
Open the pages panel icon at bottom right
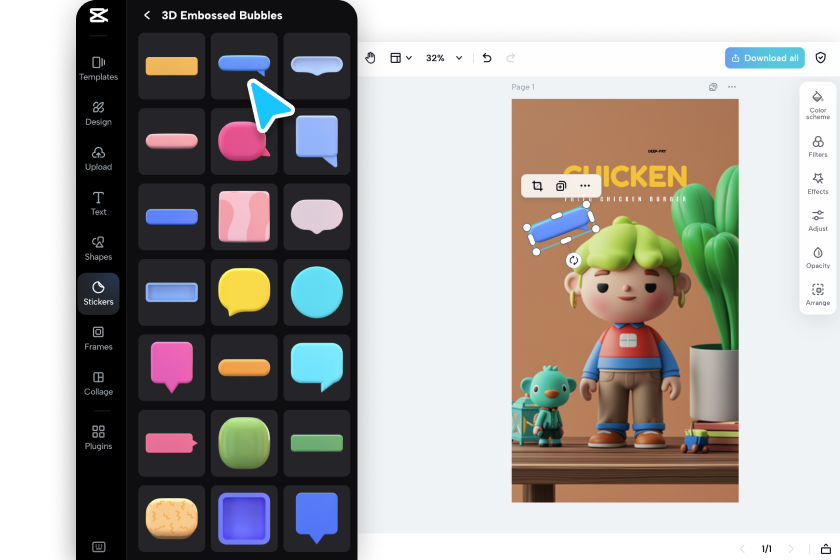(x=826, y=549)
